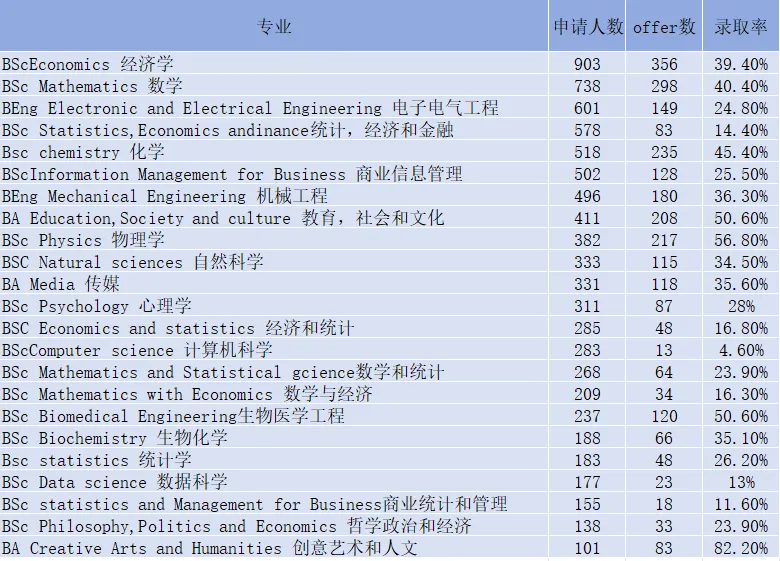This screenshot has width=780, height=561.
Task: Select BEng Mechanical Engineering 机械工程 cell
Action: coord(274,195)
